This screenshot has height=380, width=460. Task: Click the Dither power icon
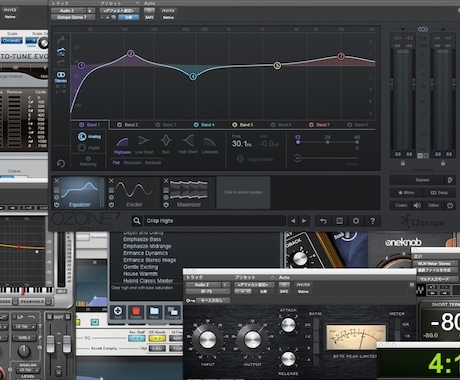450,205
